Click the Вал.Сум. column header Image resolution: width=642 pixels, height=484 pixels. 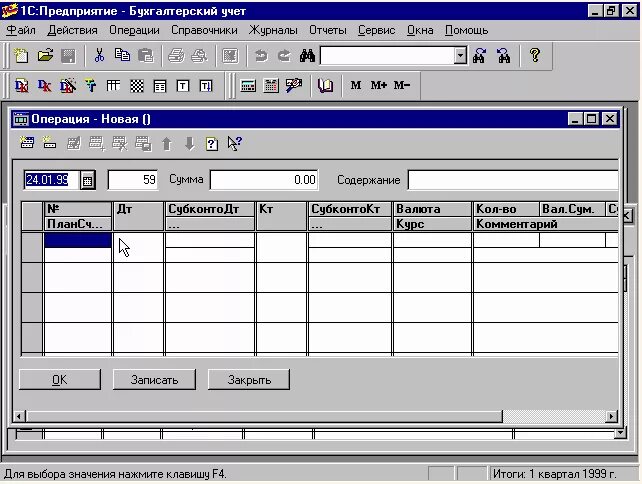point(572,209)
